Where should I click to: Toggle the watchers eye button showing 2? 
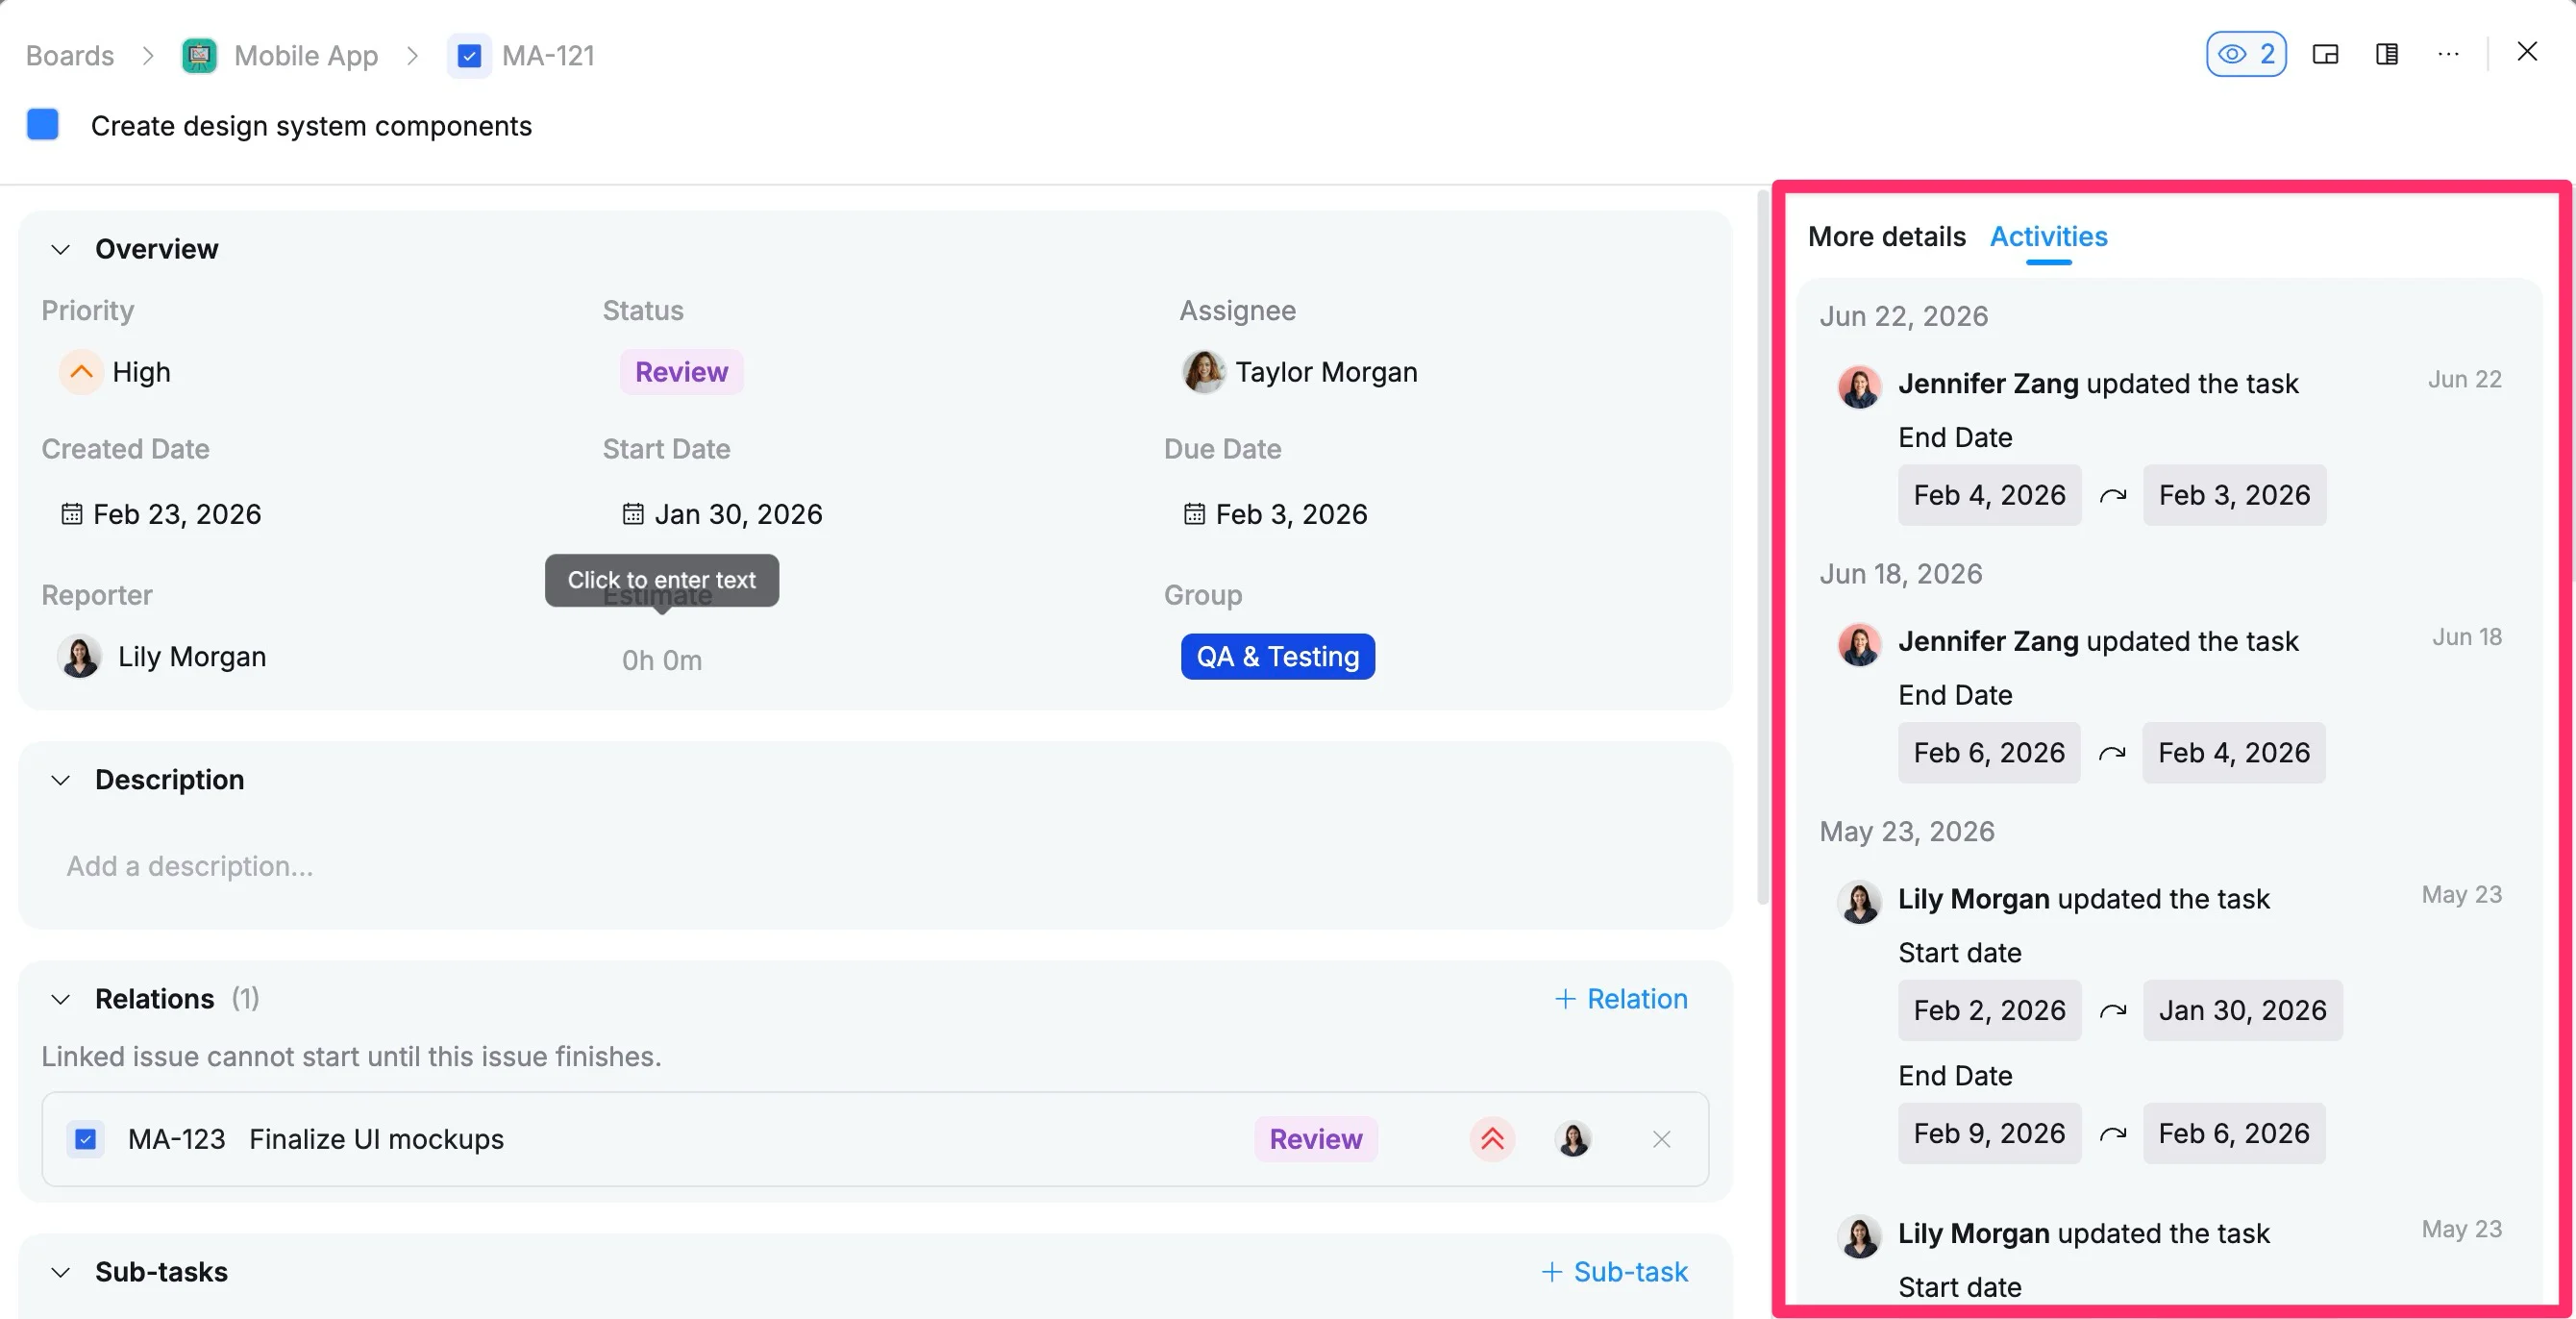(2245, 54)
